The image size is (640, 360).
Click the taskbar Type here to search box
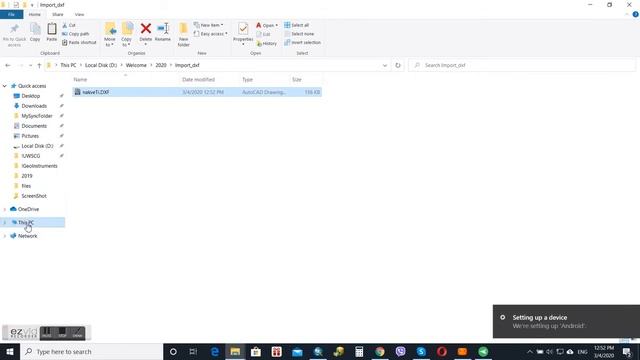pyautogui.click(x=91, y=351)
